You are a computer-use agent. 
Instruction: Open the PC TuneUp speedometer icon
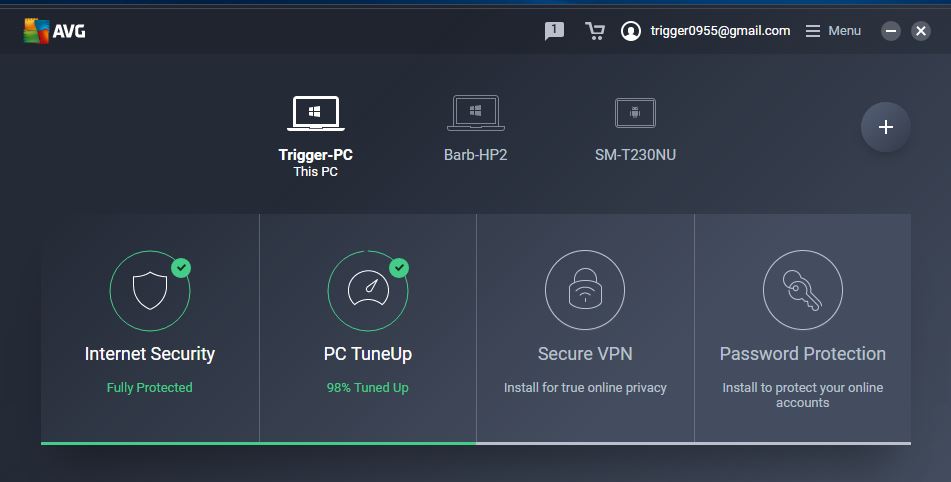tap(368, 290)
